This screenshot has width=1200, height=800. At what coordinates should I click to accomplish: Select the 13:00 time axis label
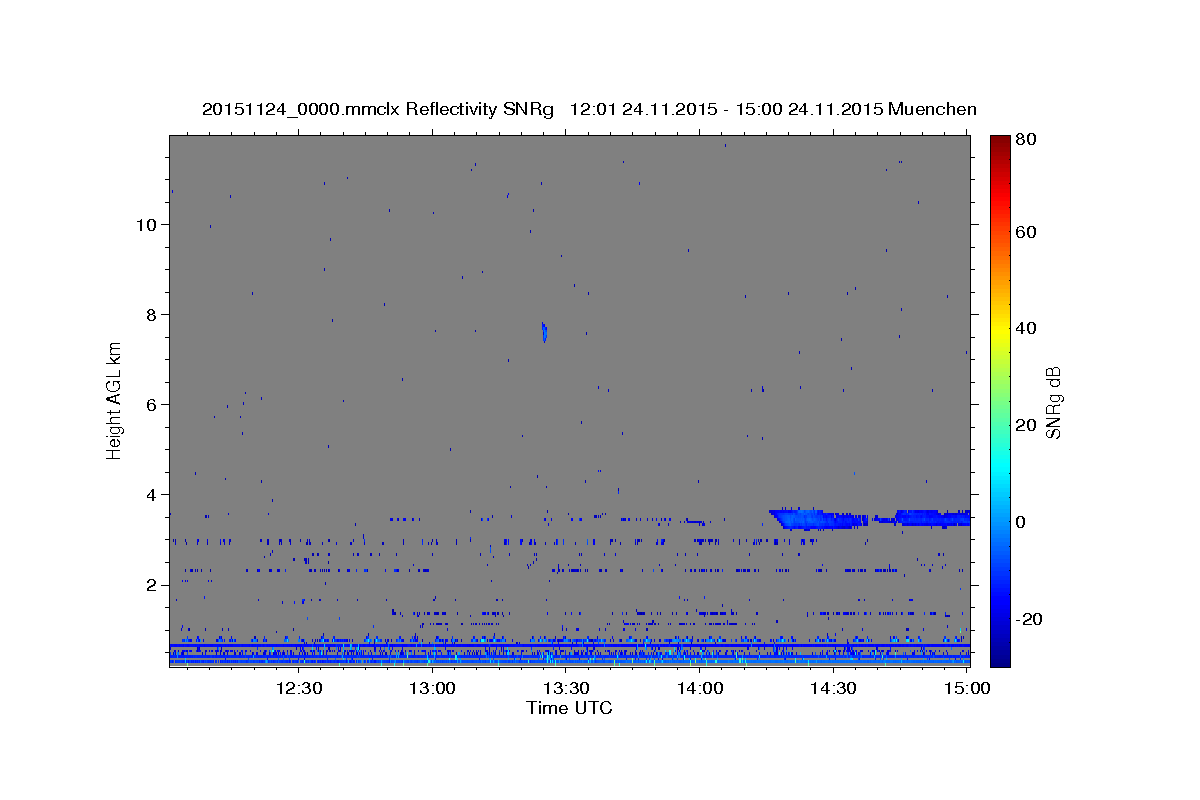[433, 688]
